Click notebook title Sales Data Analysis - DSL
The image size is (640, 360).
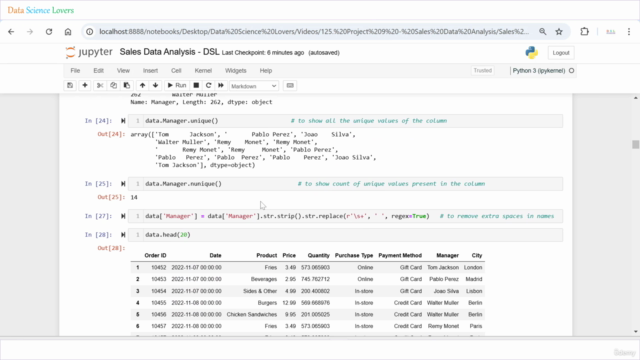coord(169,52)
